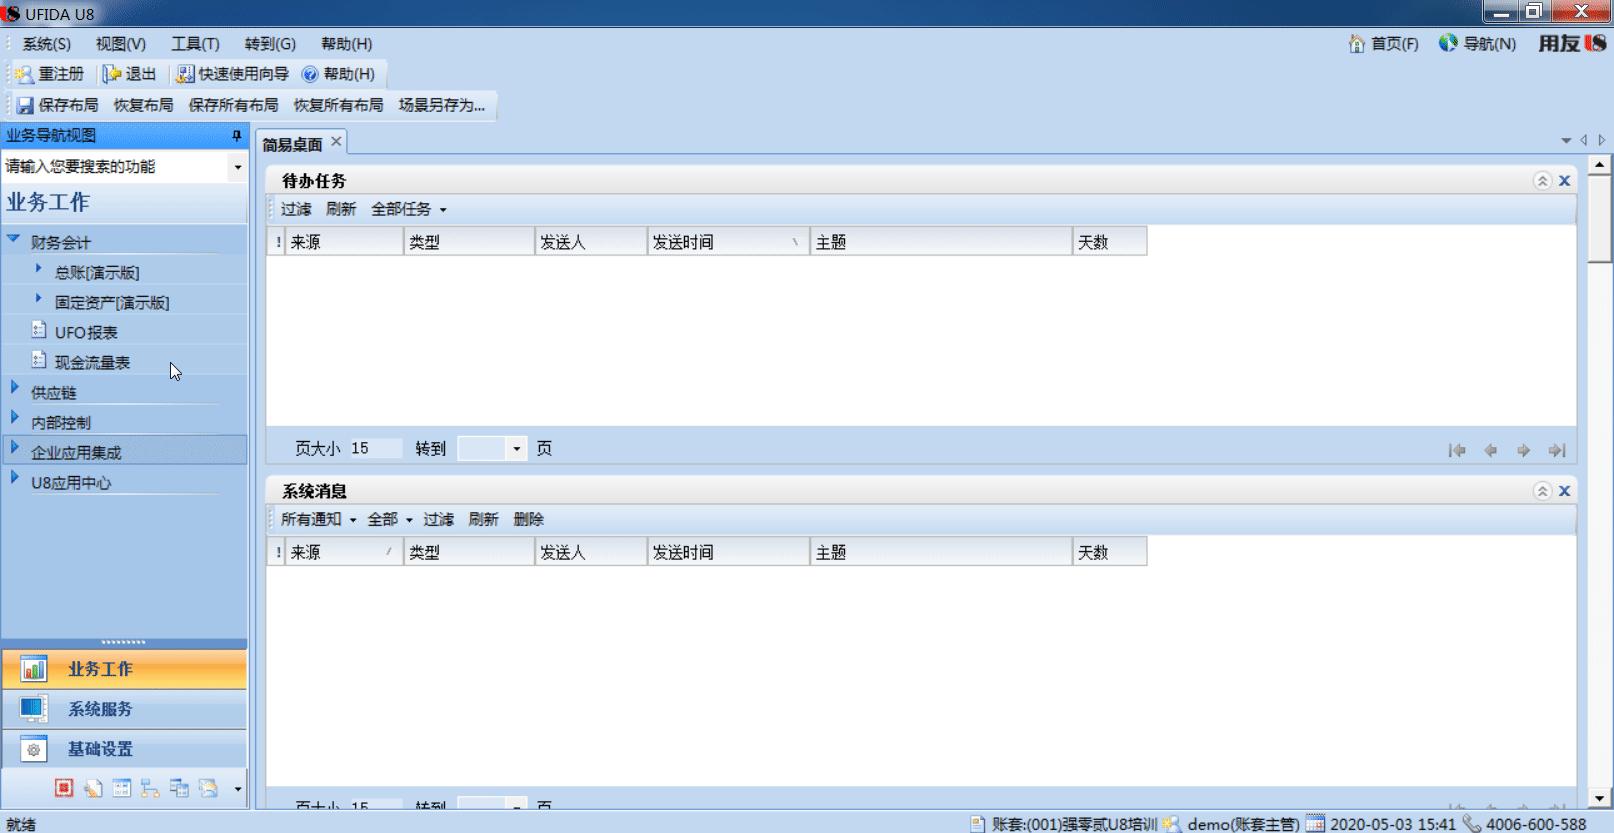
Task: Click the 基础设置 gear icon
Action: (x=33, y=749)
